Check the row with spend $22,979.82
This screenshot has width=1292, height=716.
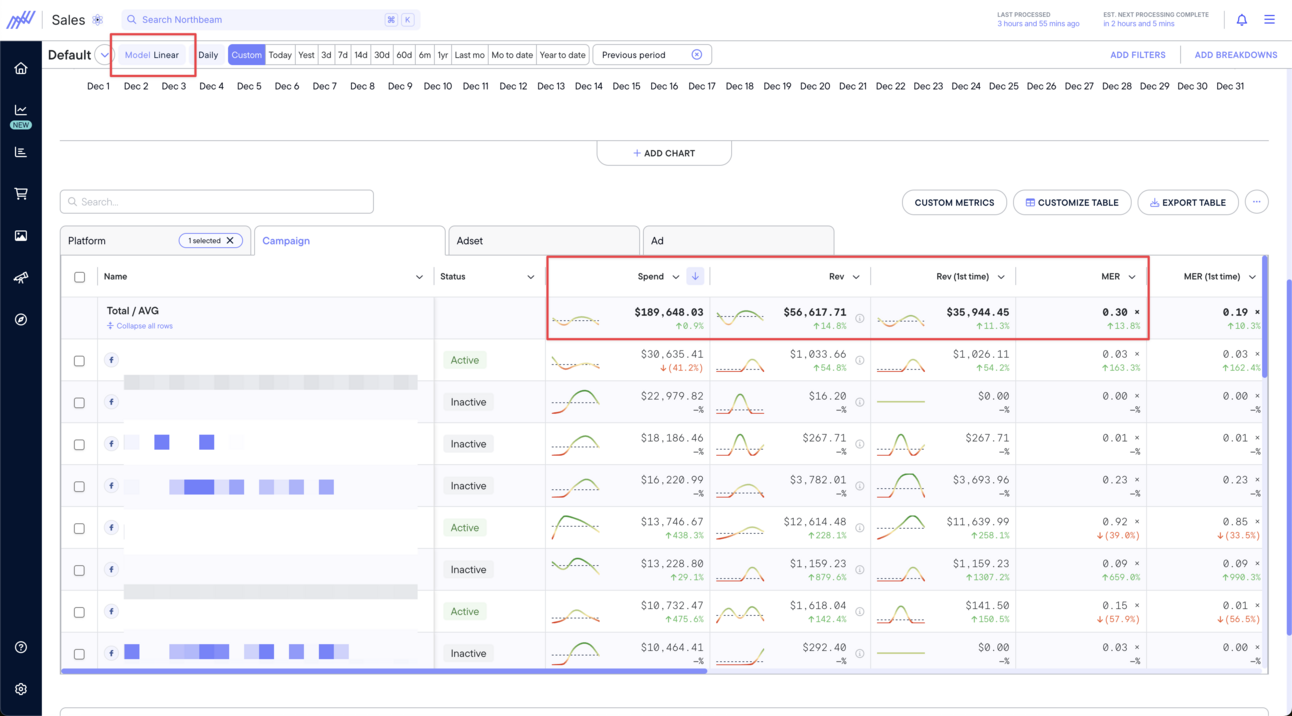[79, 403]
